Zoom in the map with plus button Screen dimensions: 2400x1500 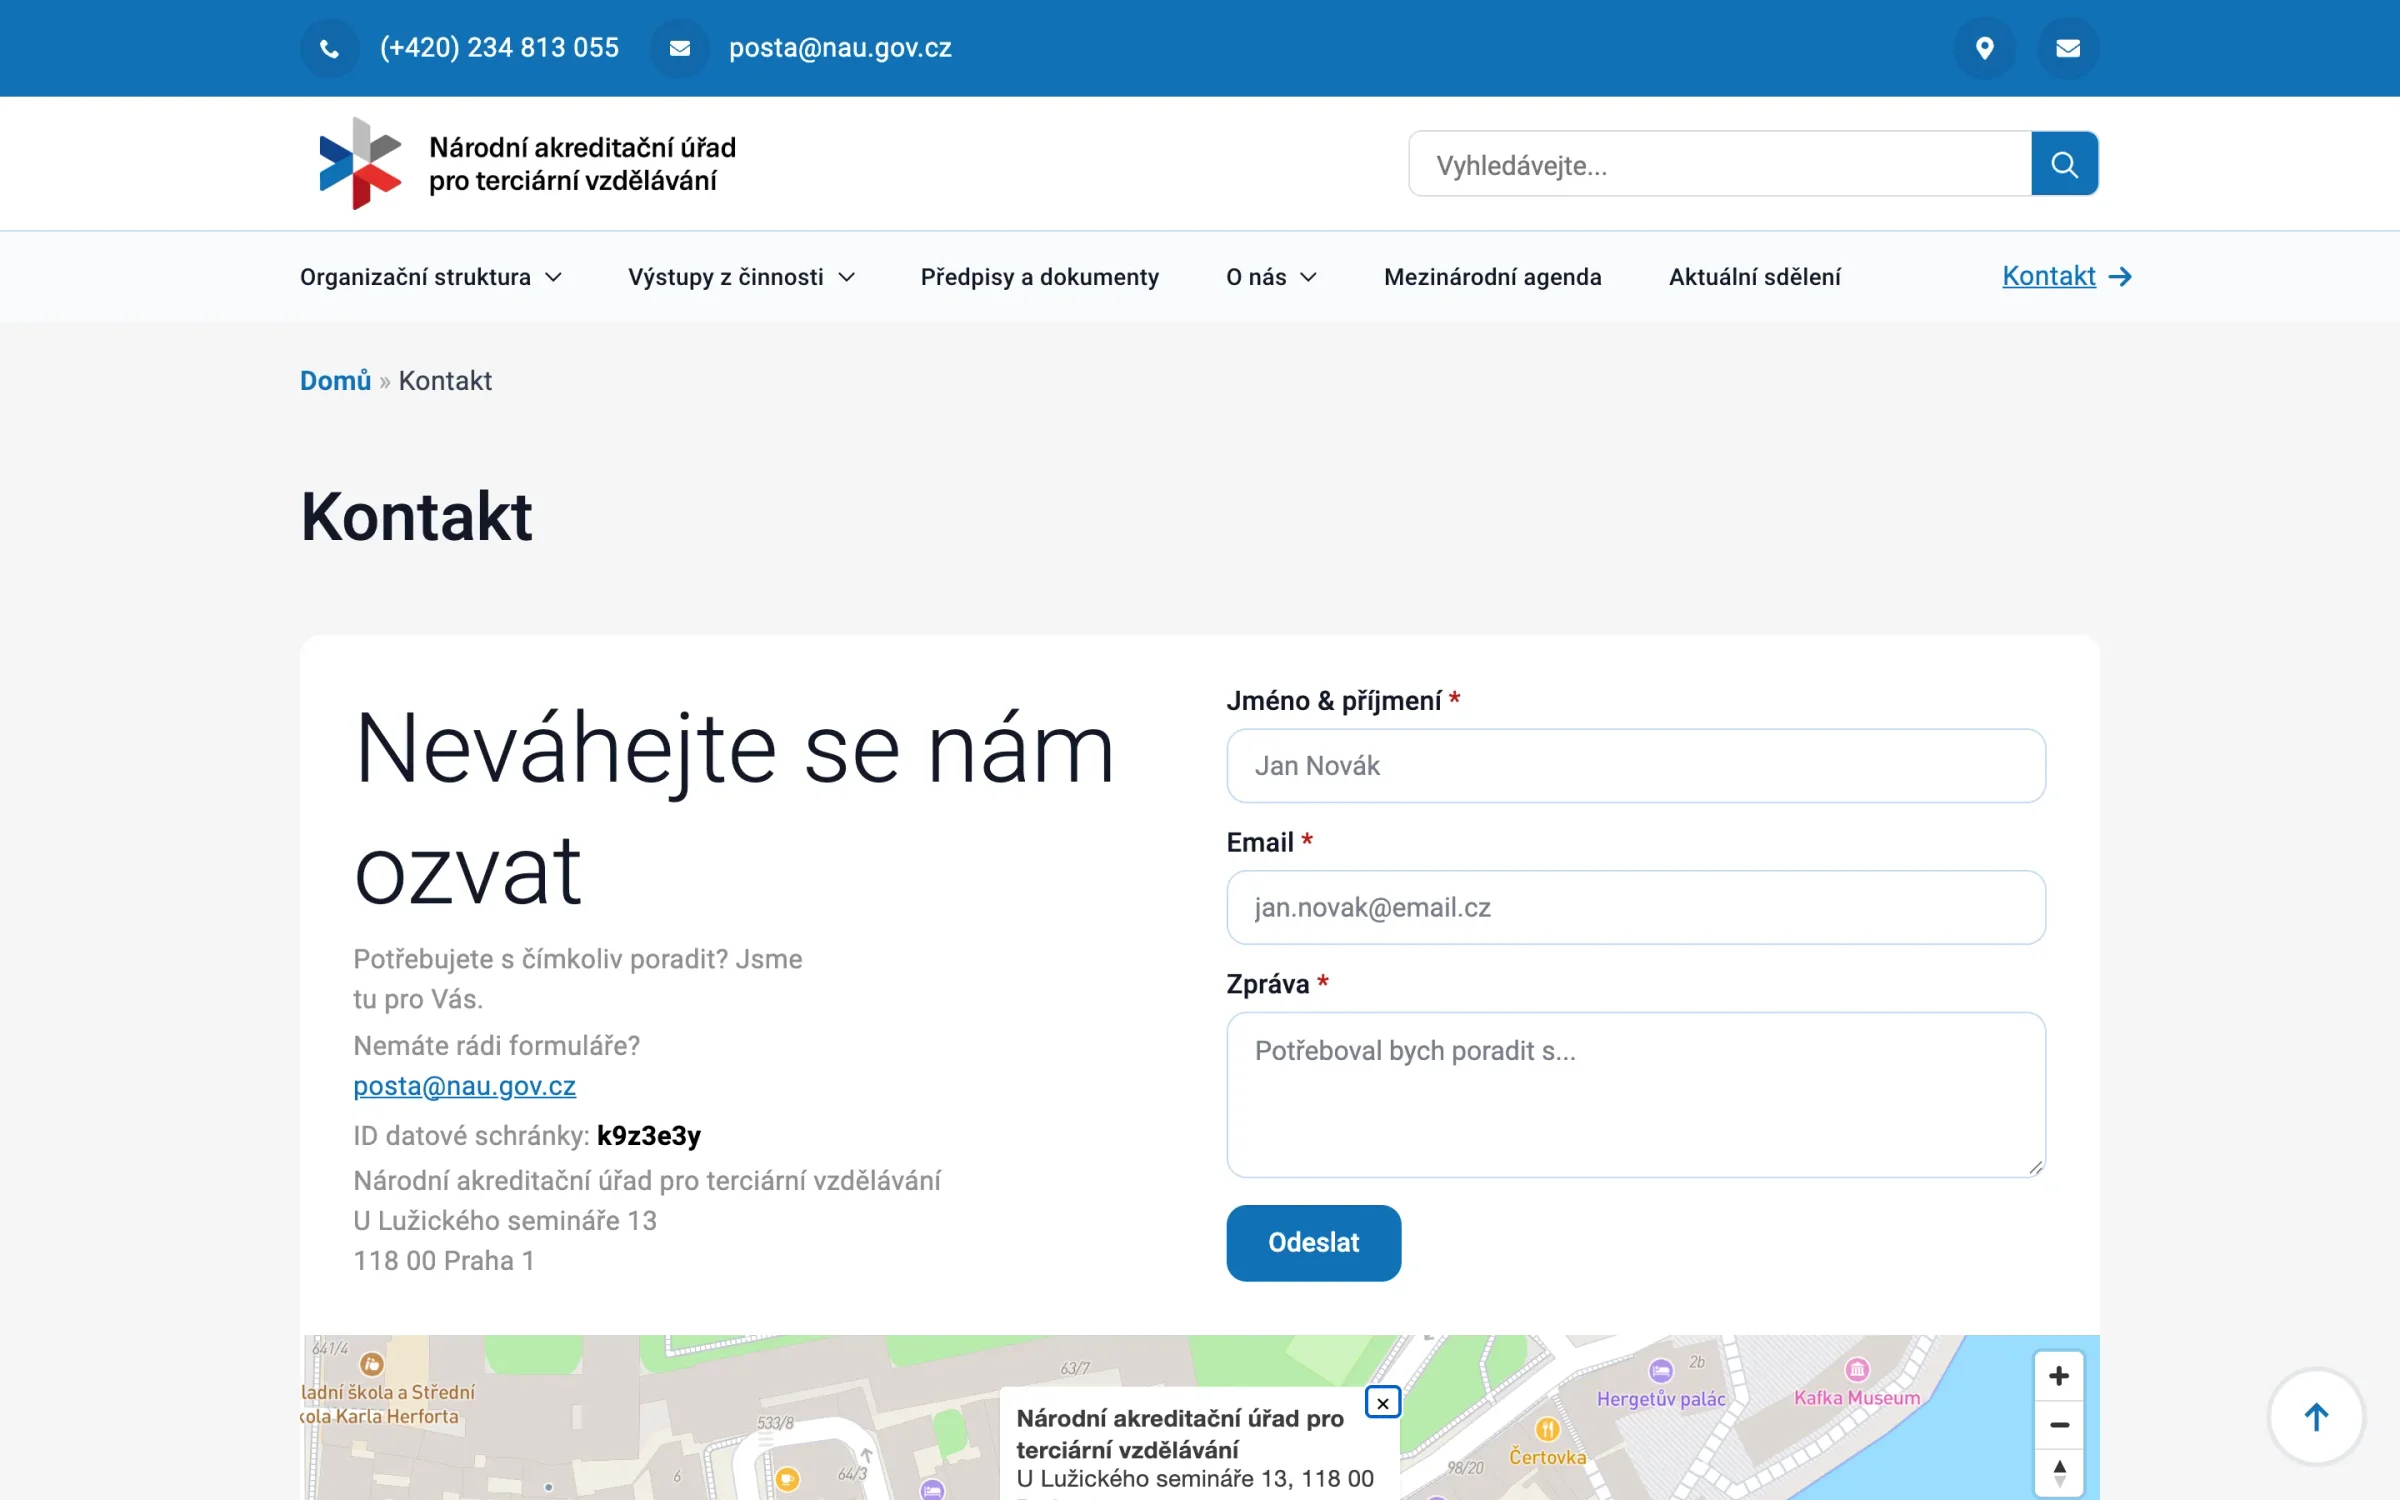[2058, 1376]
